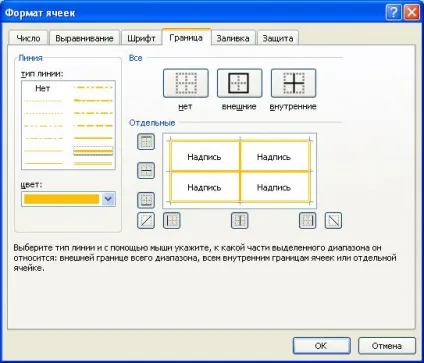Toggle the right border button
The image size is (424, 363).
[307, 220]
